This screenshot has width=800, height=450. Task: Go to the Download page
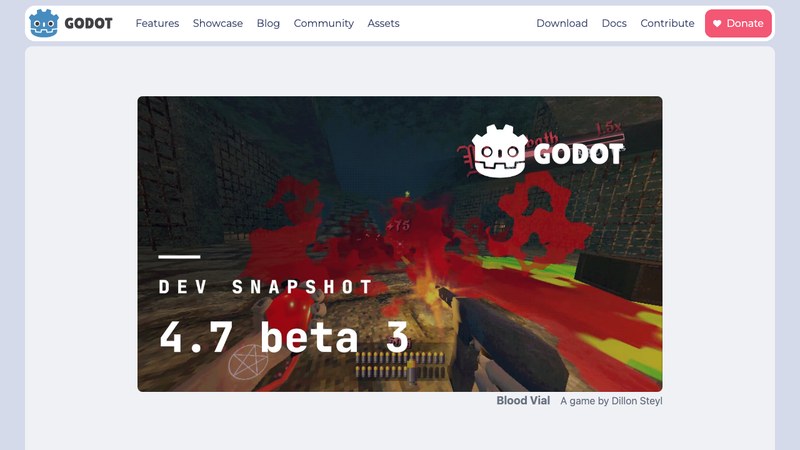tap(562, 23)
